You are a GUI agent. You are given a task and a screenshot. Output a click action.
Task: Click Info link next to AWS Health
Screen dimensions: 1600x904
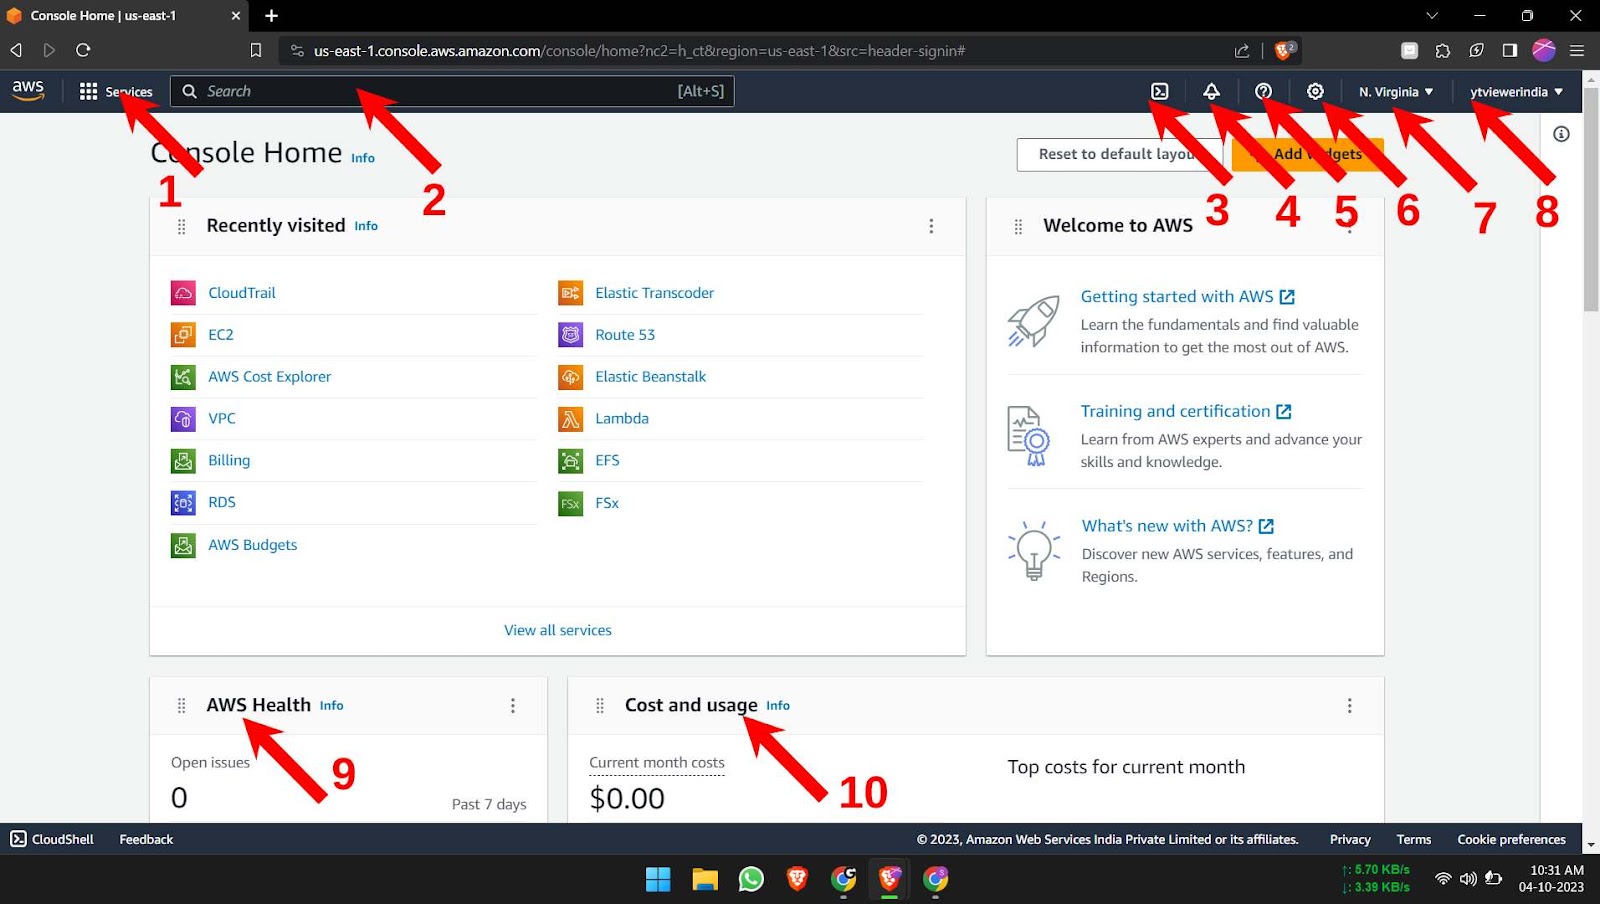pos(332,706)
